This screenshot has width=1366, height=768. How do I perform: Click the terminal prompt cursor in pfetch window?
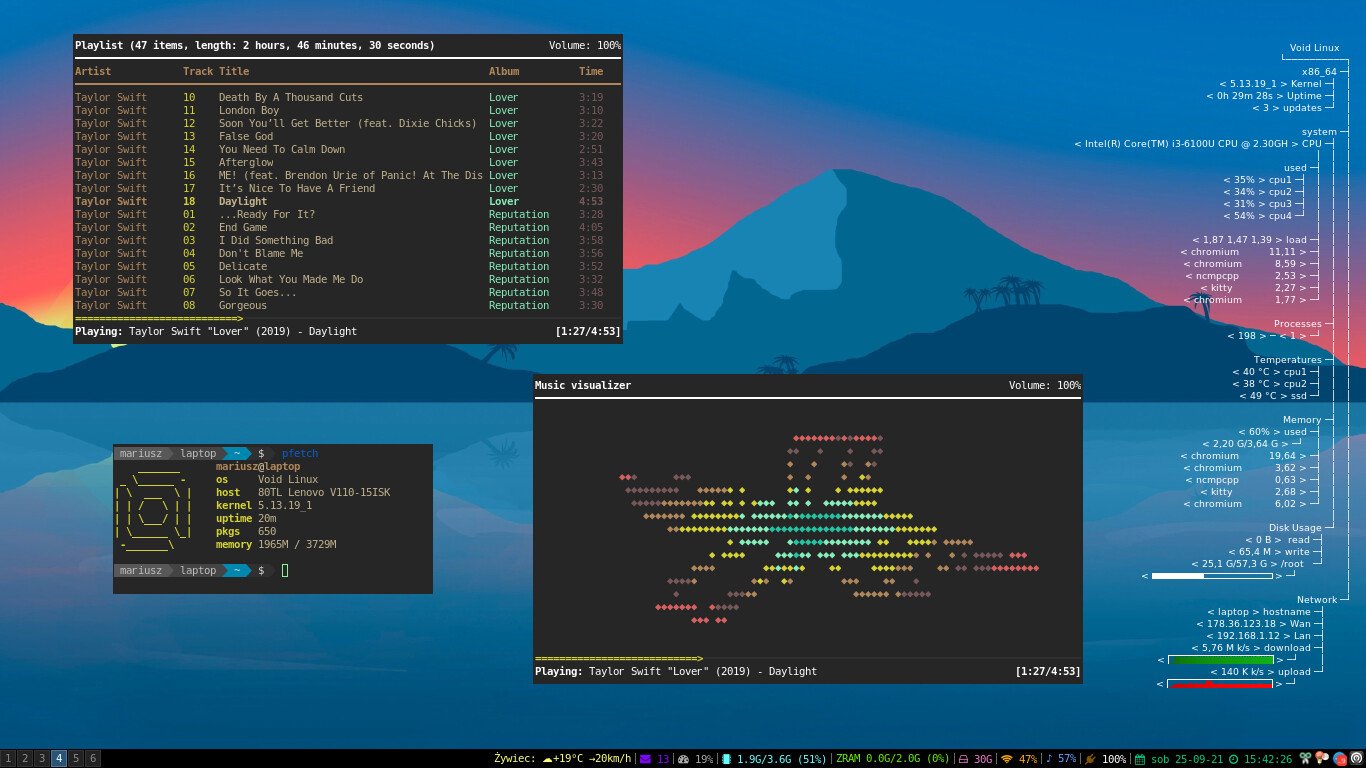click(285, 570)
